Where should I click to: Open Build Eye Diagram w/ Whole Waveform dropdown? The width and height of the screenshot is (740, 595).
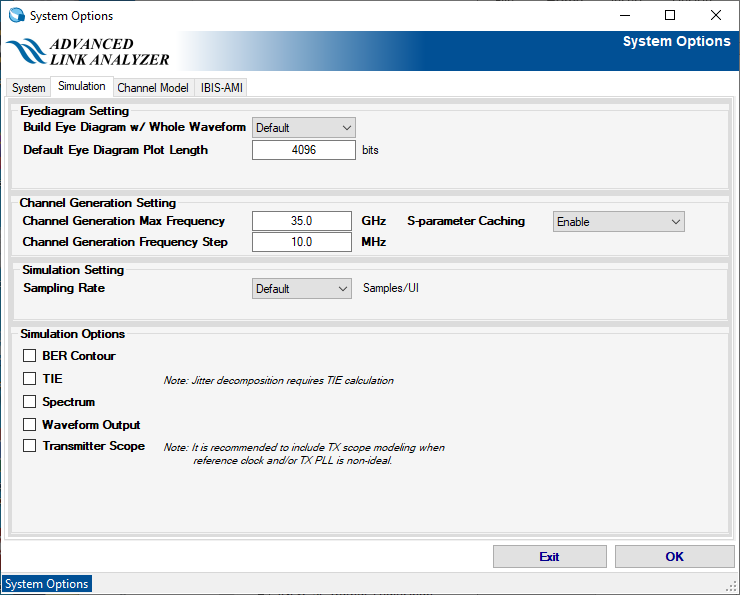pyautogui.click(x=303, y=128)
